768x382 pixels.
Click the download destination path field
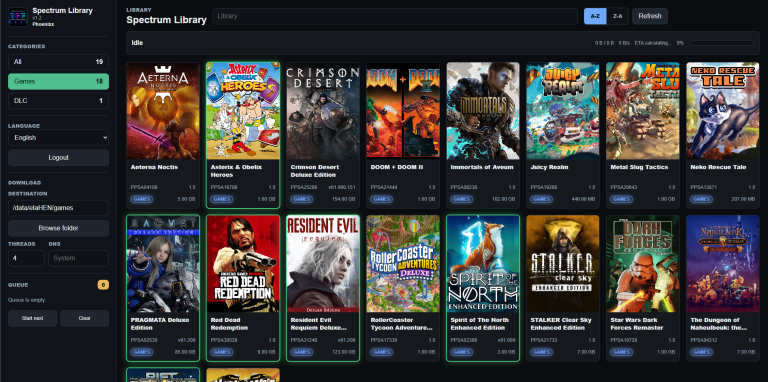[x=58, y=208]
